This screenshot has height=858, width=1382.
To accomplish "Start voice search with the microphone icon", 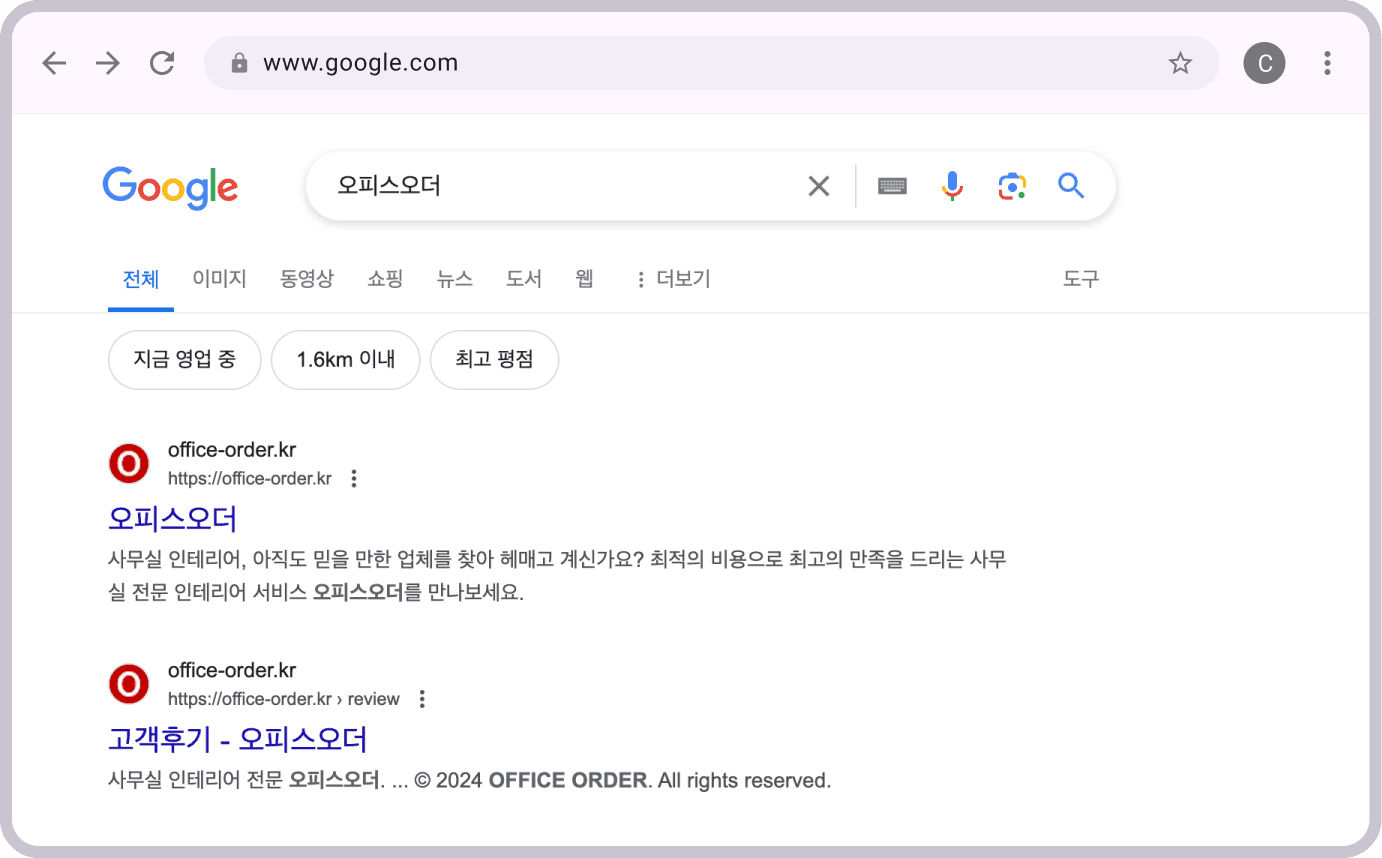I will (x=953, y=186).
